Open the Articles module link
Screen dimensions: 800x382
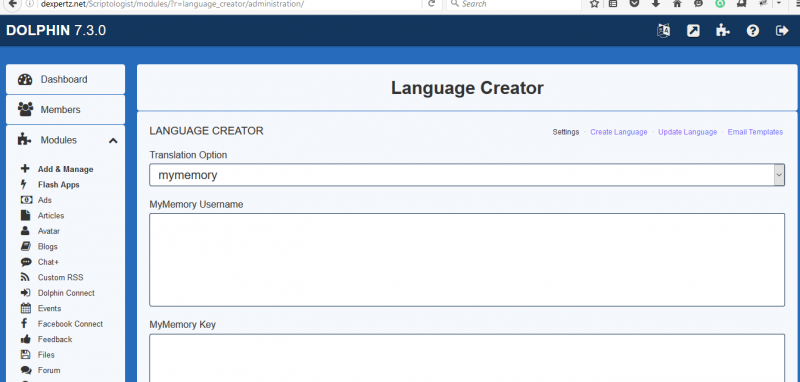pos(51,216)
